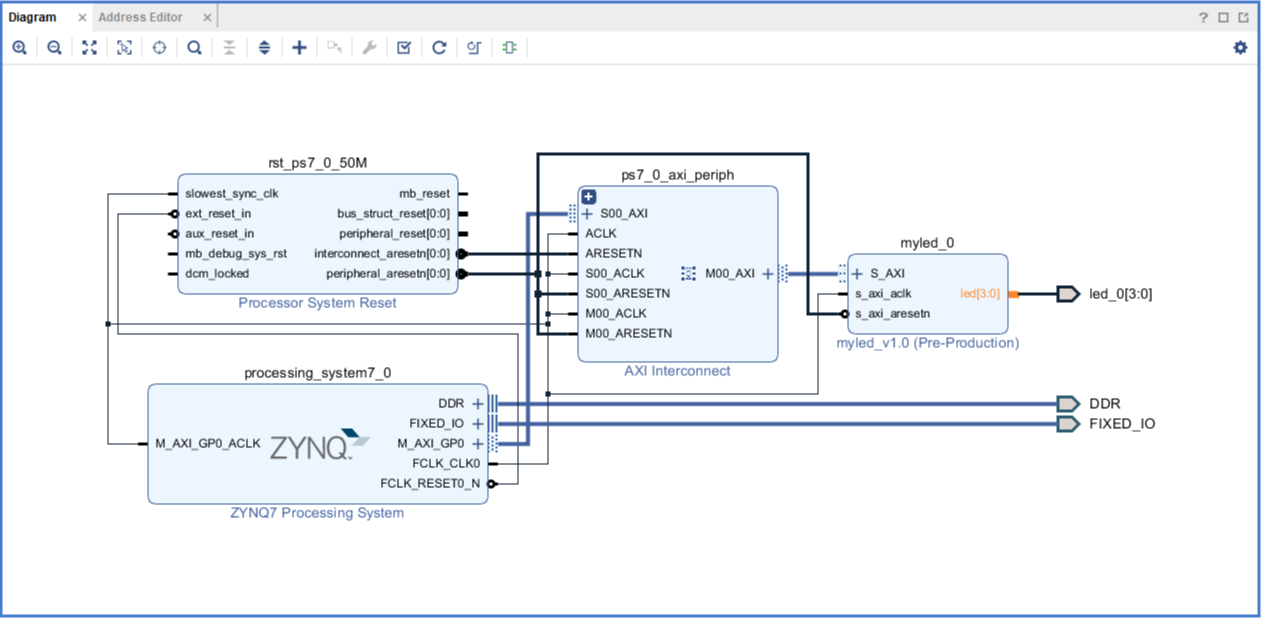This screenshot has height=619, width=1263.
Task: Float the diagram window icon
Action: pos(1245,17)
